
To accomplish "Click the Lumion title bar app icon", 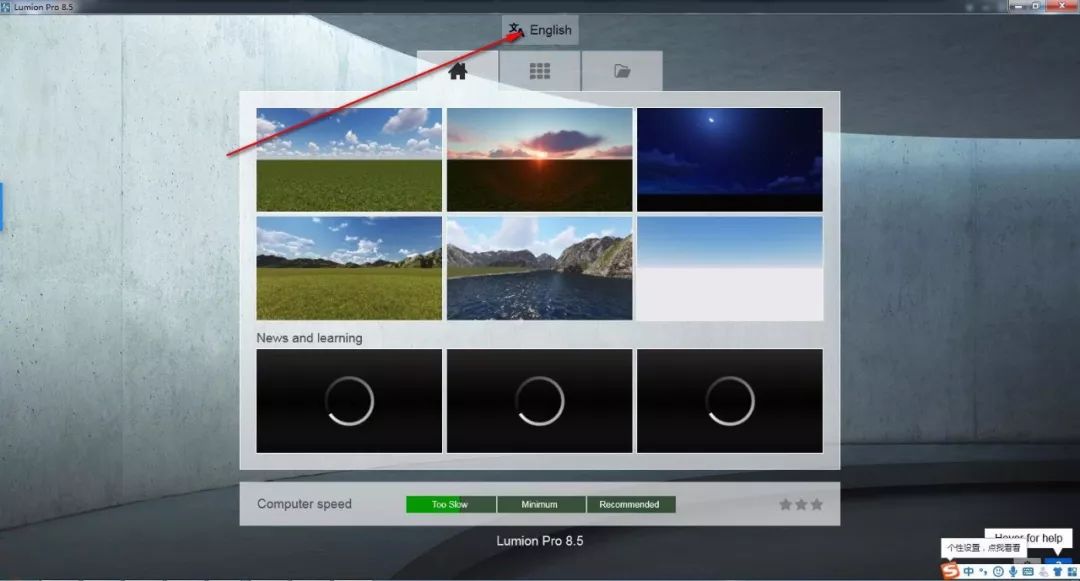I will tap(6, 7).
